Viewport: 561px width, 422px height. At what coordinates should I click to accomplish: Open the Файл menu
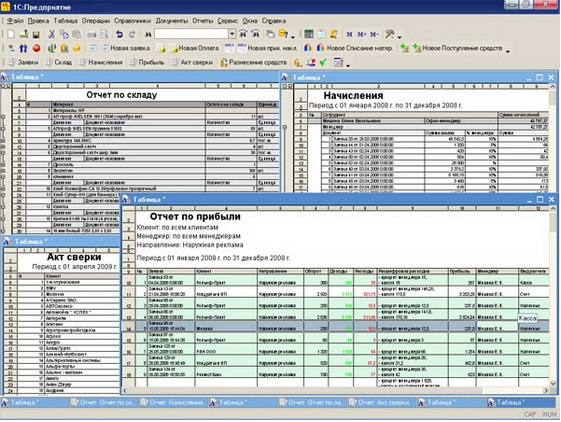click(15, 21)
